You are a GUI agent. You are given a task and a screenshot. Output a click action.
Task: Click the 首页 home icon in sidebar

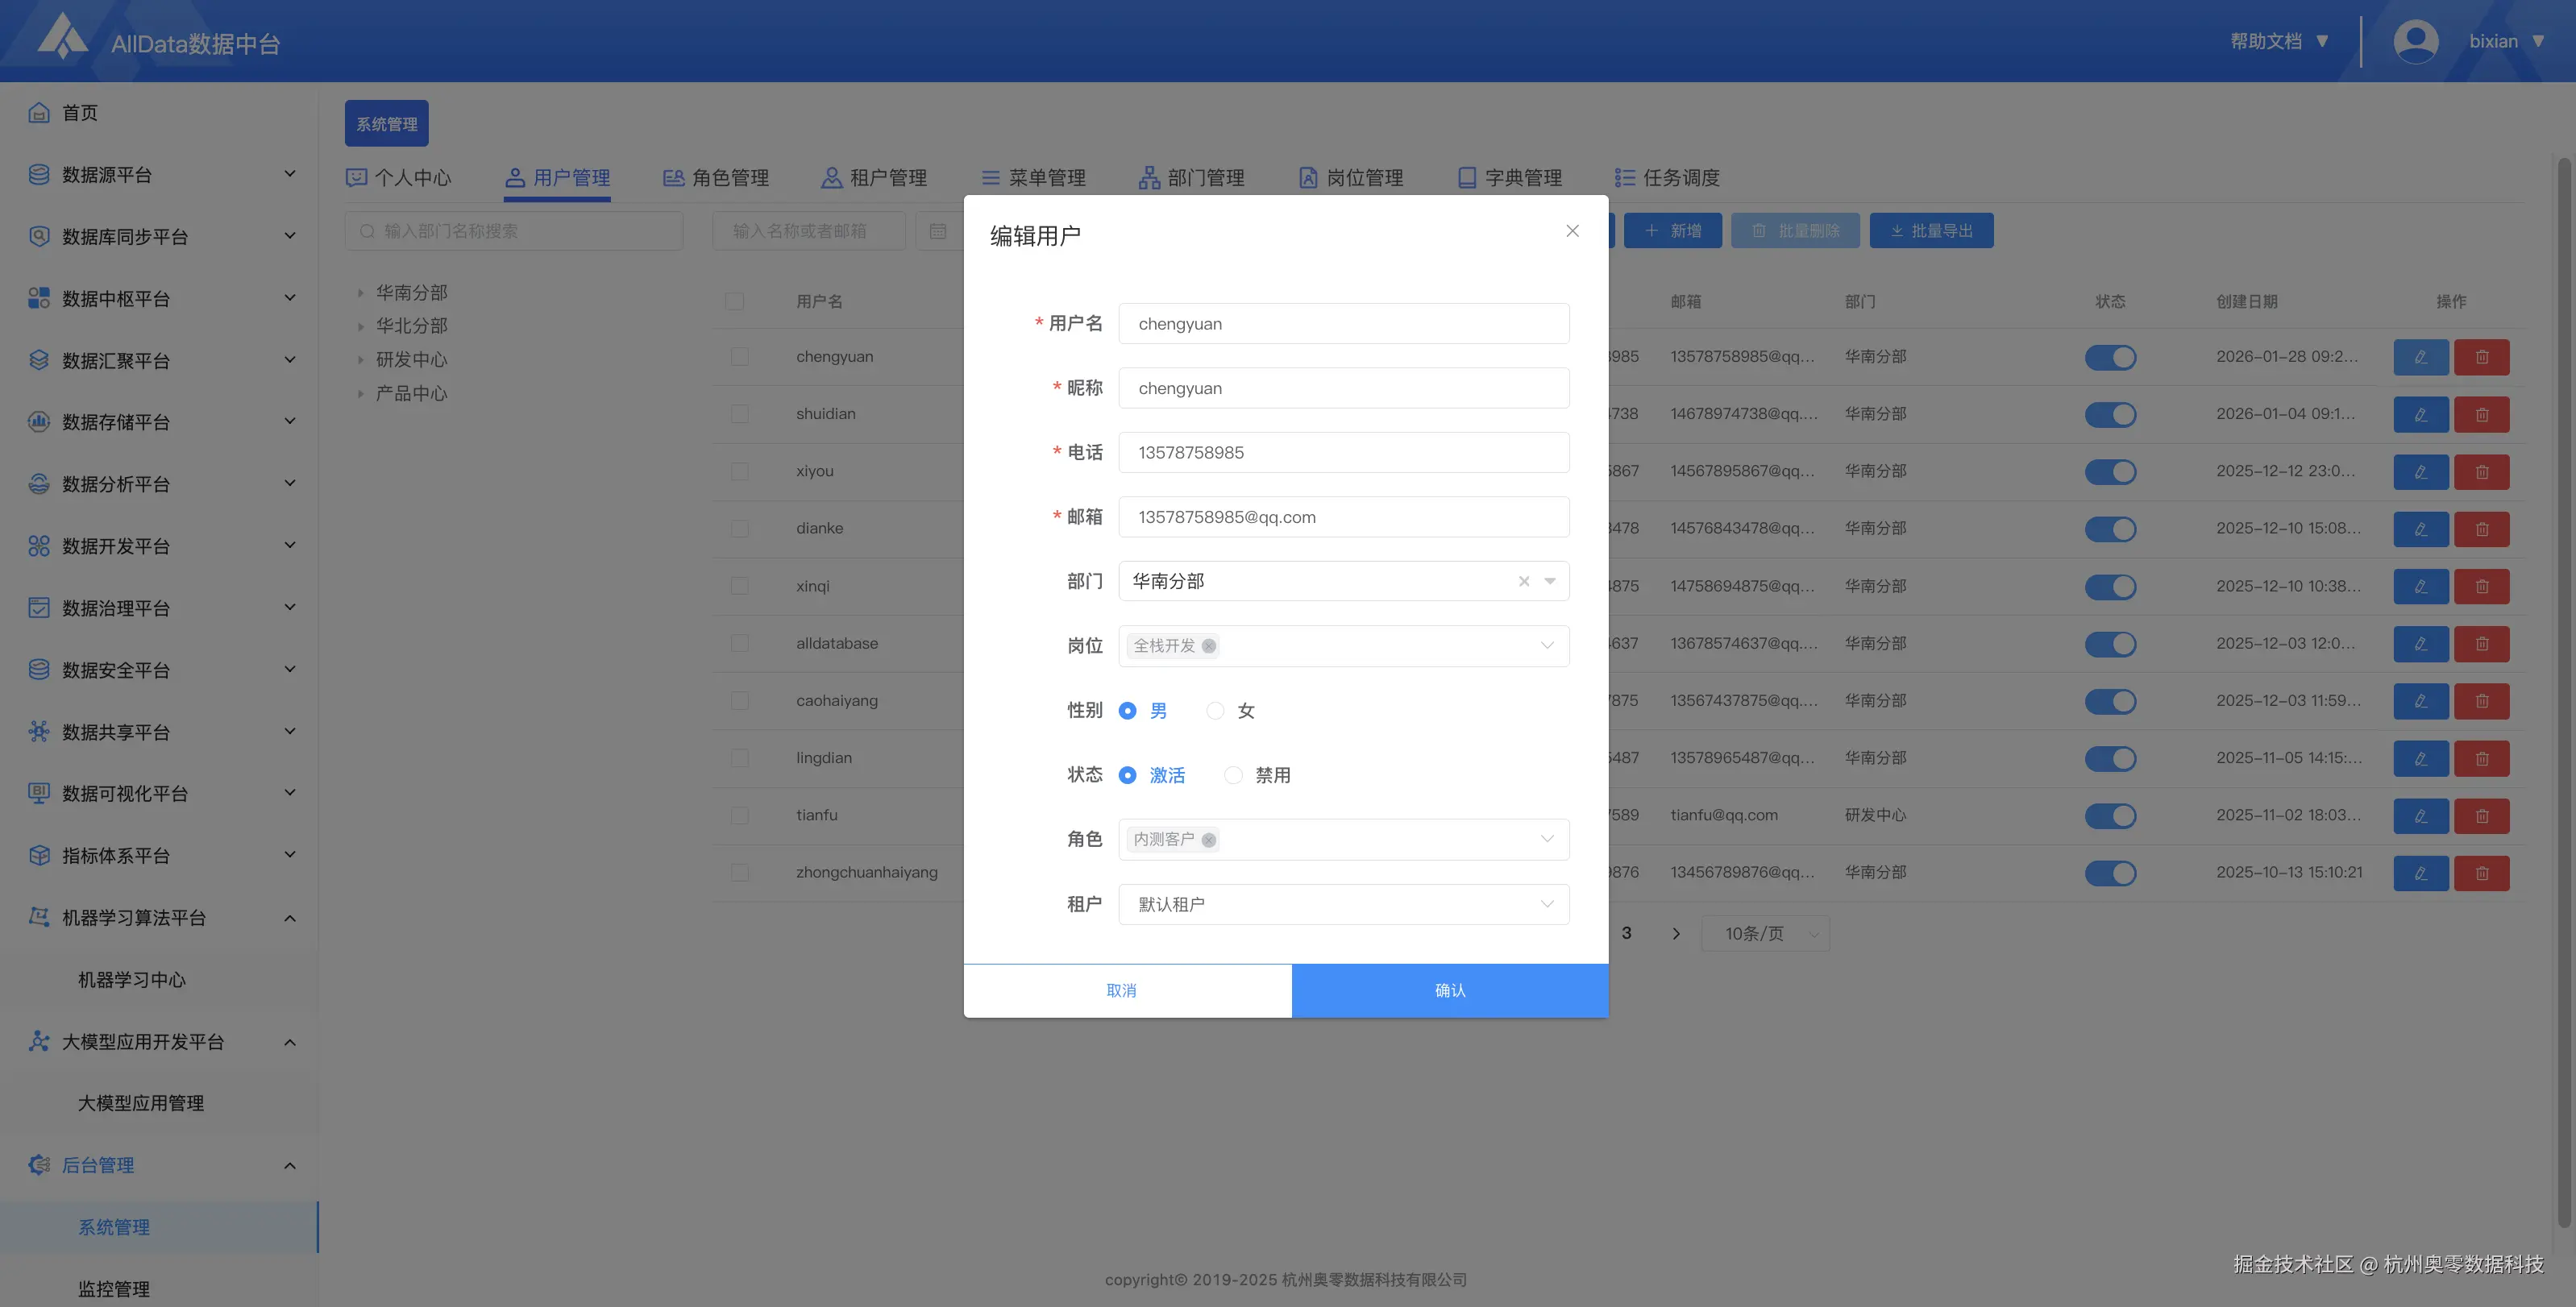[39, 113]
